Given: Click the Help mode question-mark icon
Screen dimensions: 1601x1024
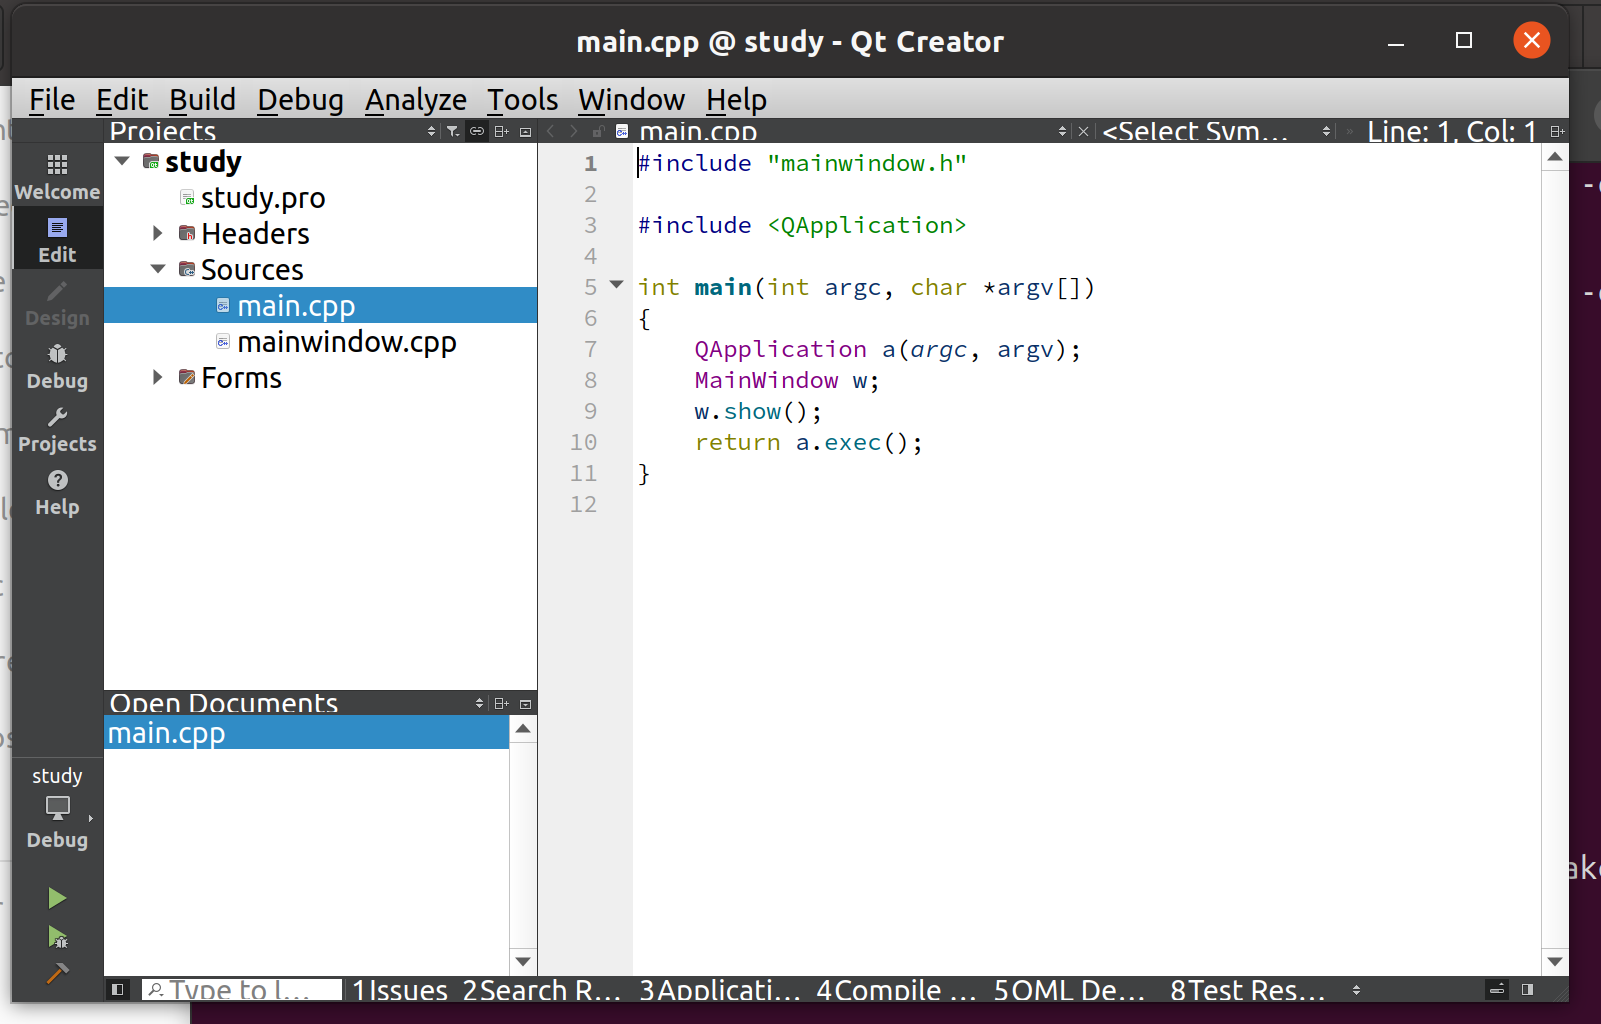Looking at the screenshot, I should (x=57, y=492).
